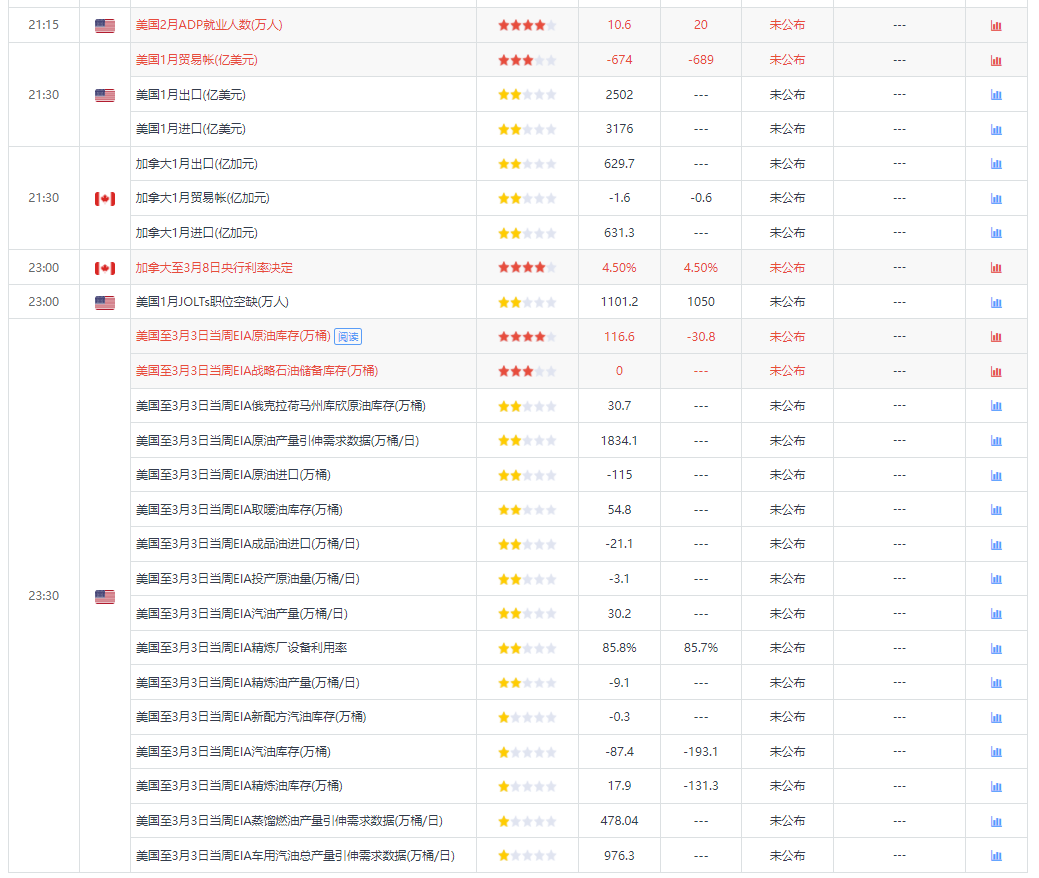Open 美国1月贸易帐(亿美元) event link

click(196, 60)
